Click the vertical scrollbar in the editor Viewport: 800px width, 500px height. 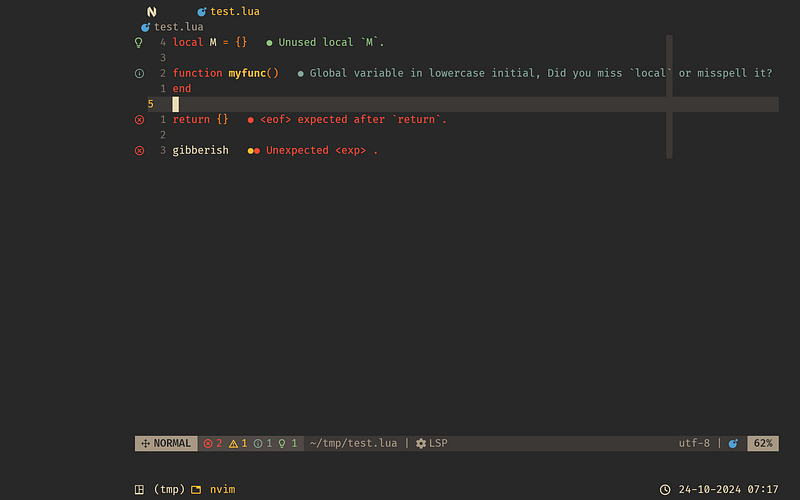click(669, 96)
